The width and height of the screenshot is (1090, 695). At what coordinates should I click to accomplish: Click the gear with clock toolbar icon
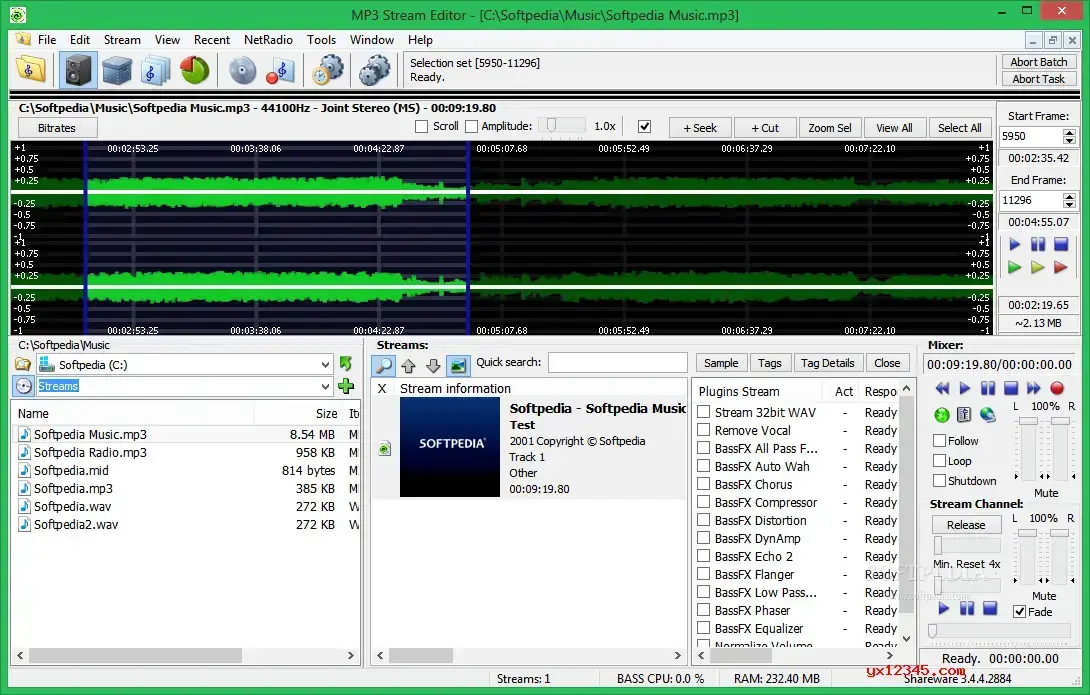click(327, 70)
